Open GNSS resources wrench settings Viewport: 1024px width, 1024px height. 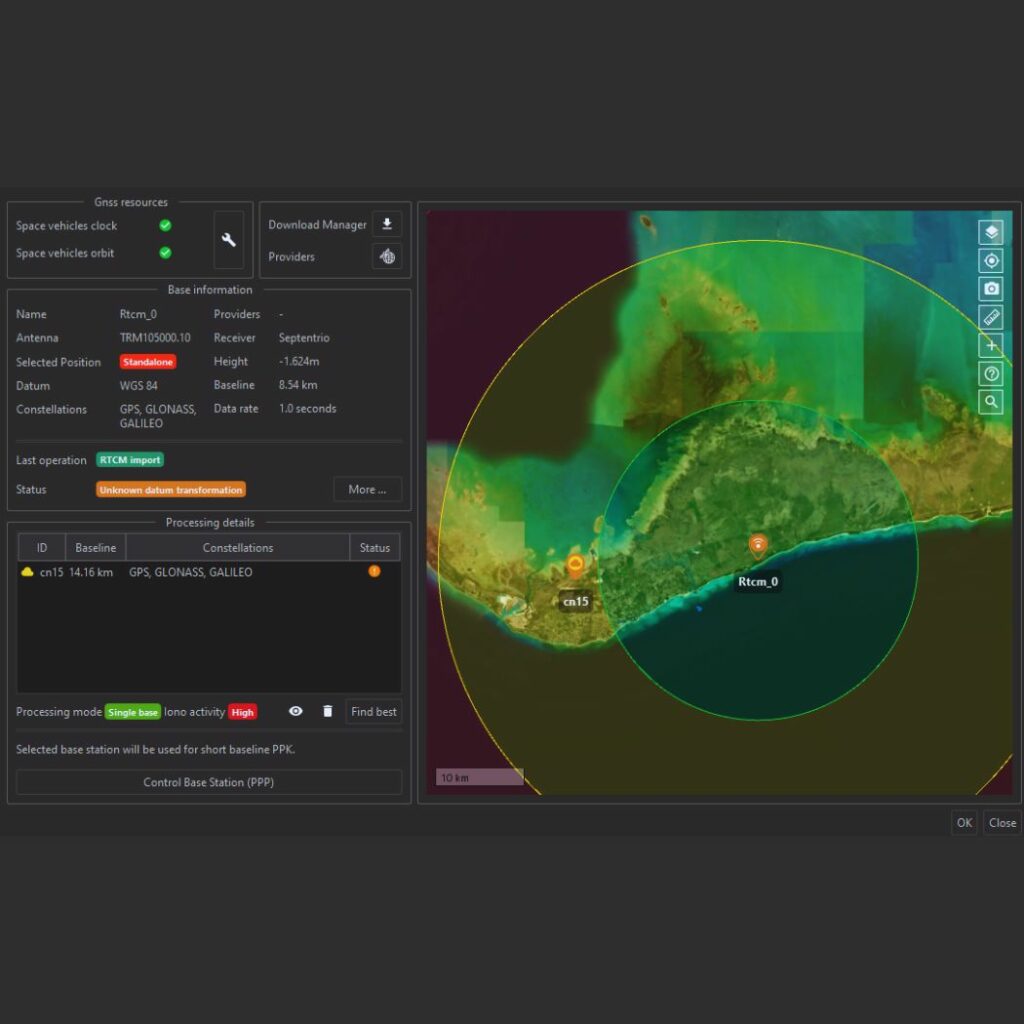(x=229, y=240)
